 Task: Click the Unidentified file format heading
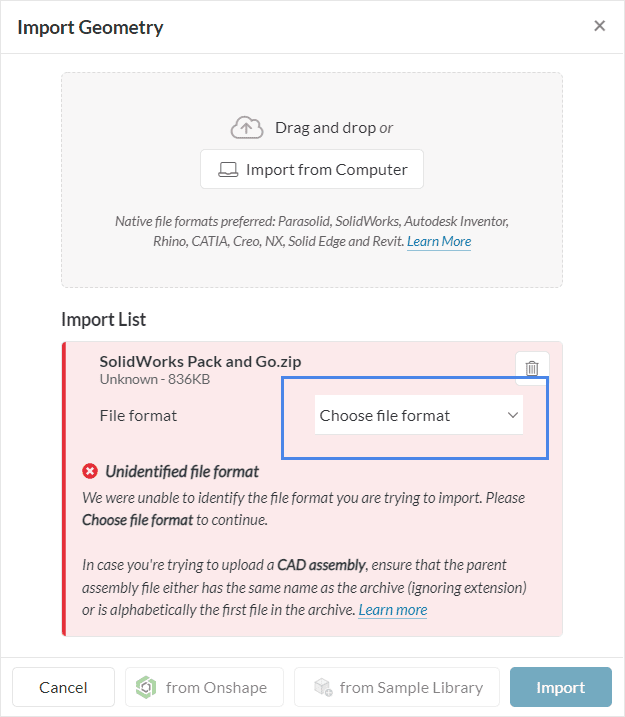182,471
